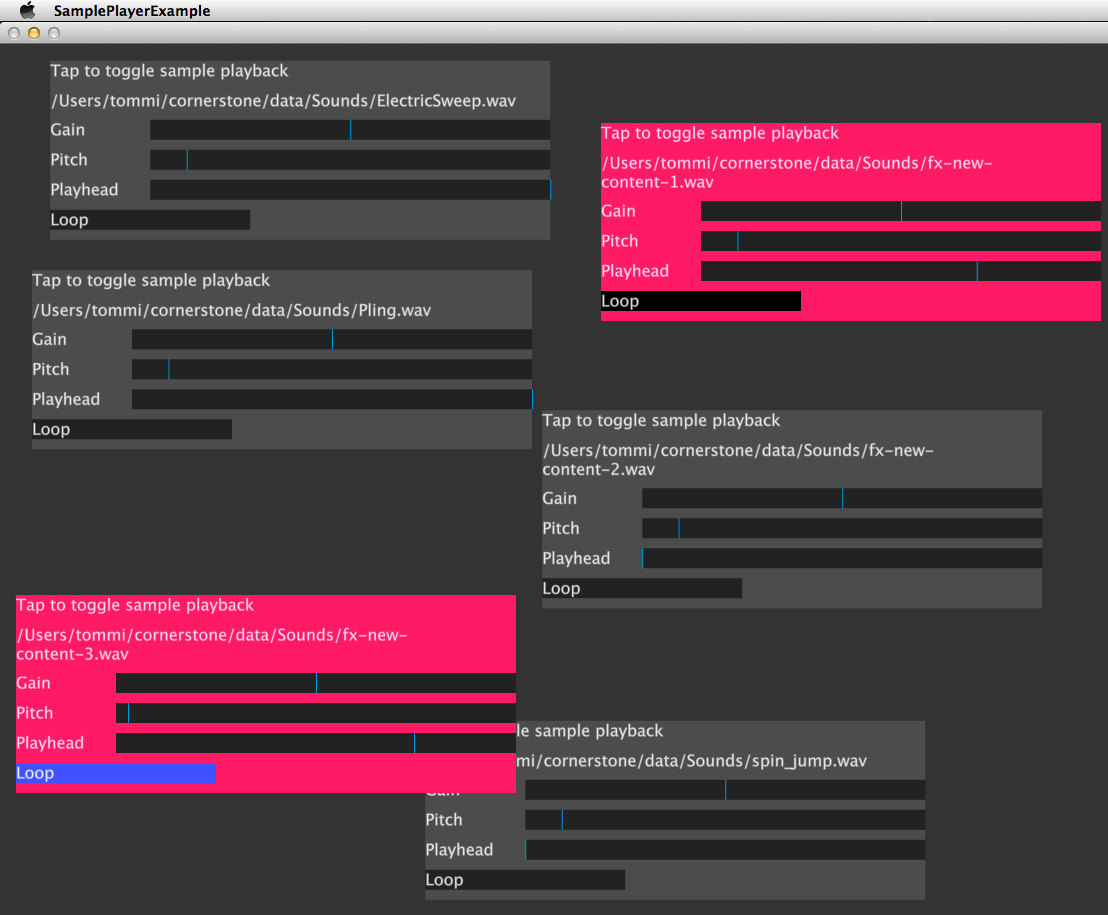The width and height of the screenshot is (1108, 915).
Task: Open the SamplePlayerExample application menu
Action: [x=132, y=11]
